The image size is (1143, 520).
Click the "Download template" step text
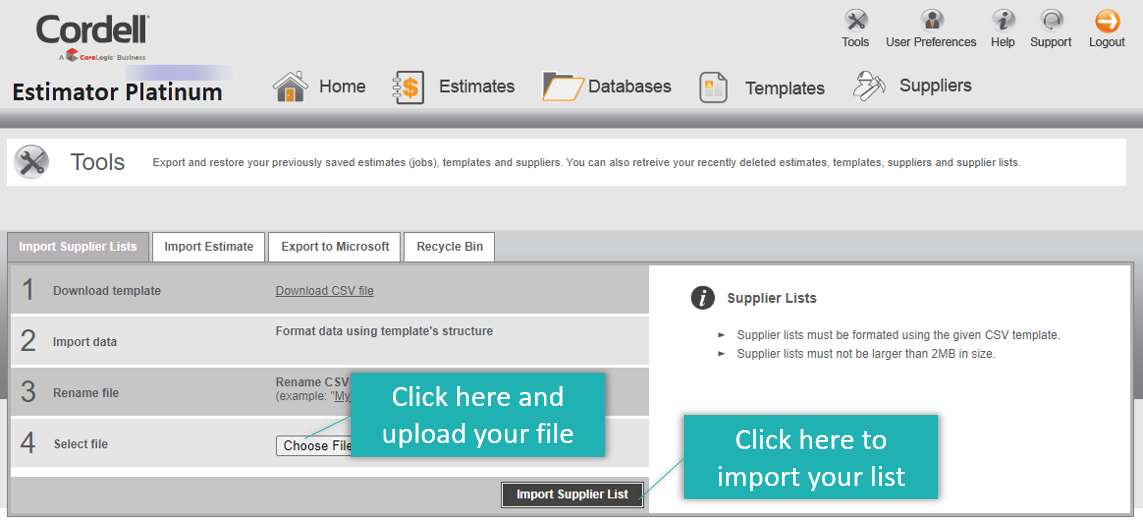tap(107, 290)
